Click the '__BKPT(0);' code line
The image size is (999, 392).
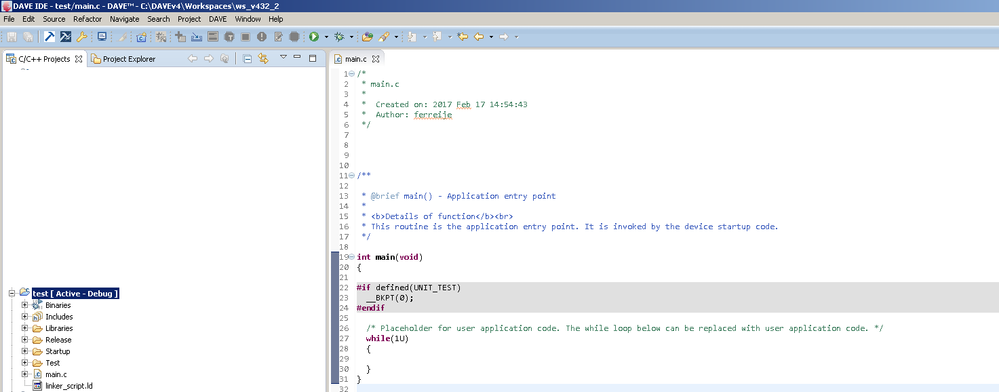(390, 298)
